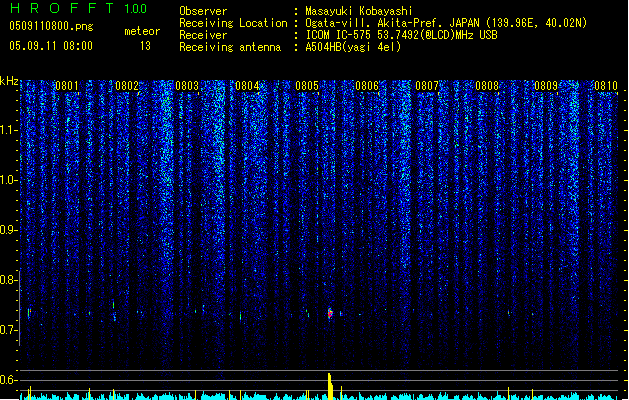Click the tall yellow intensity peak bar

click(330, 386)
